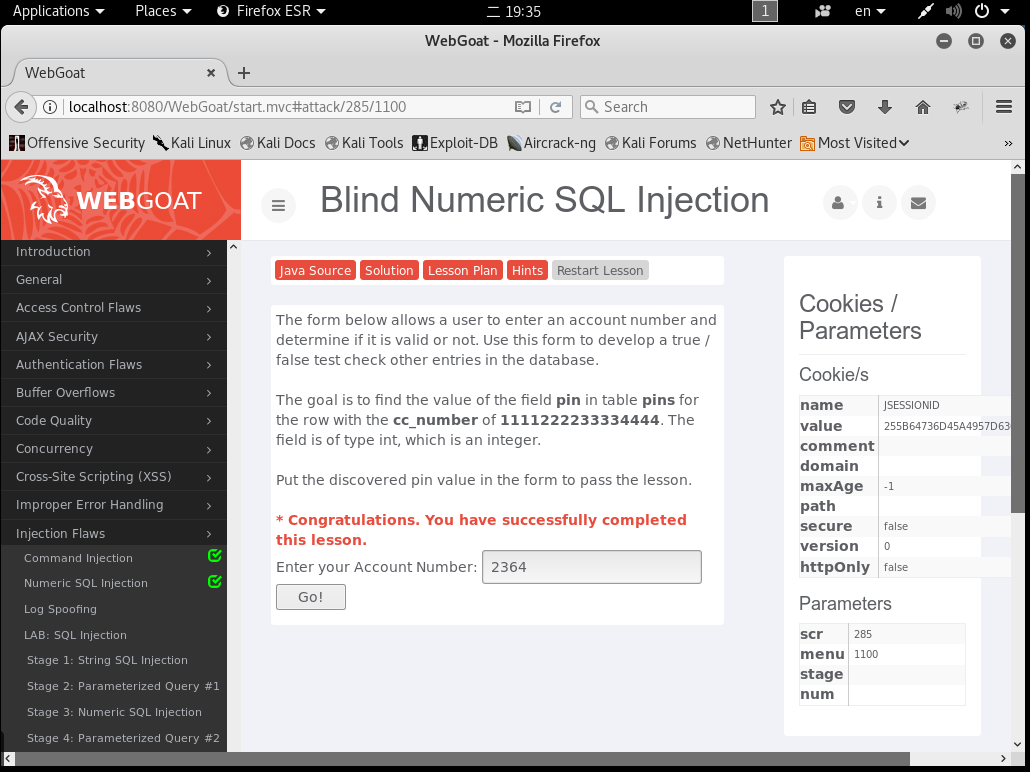Screen dimensions: 1030x772
Task: Click WebGoat mail contact icon
Action: coord(918,202)
